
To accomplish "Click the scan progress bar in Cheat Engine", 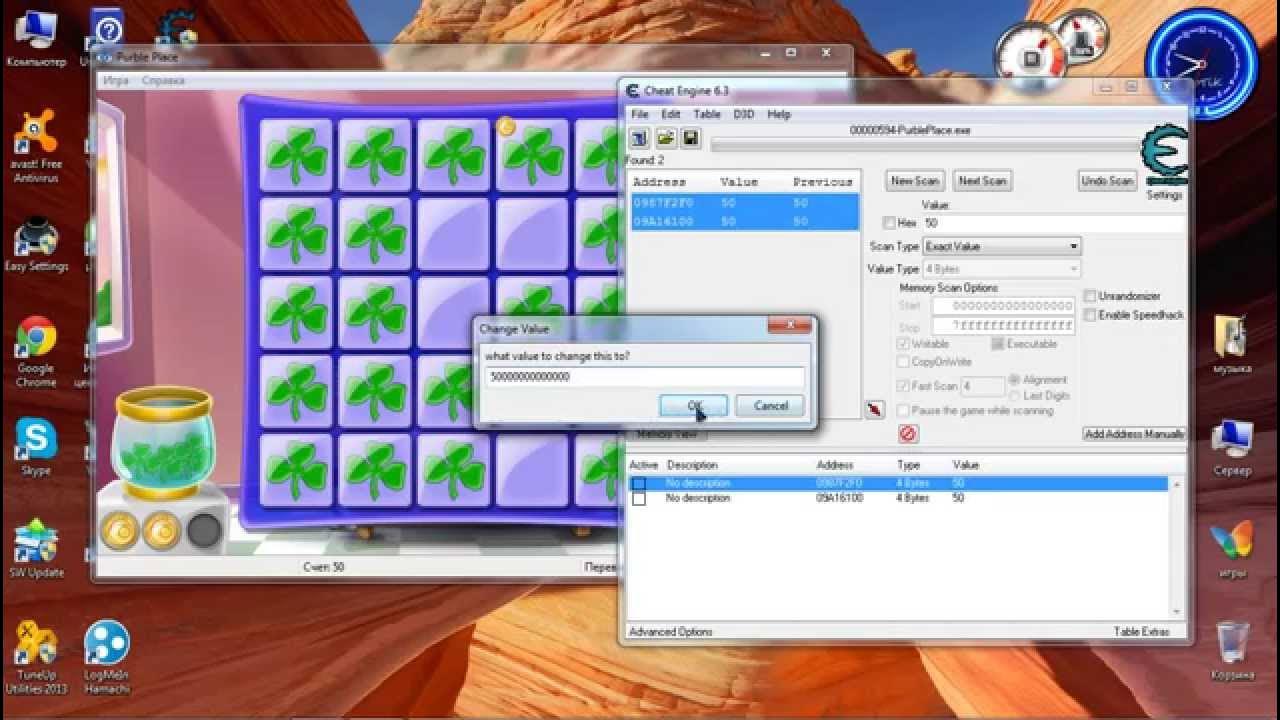I will point(924,146).
